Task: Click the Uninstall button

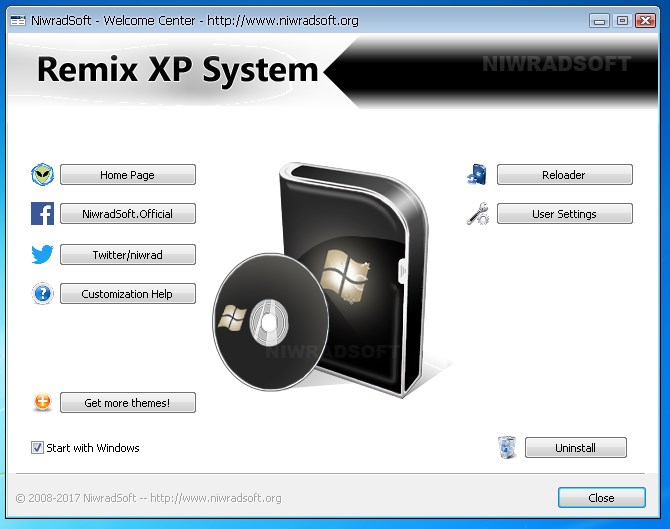Action: [576, 447]
